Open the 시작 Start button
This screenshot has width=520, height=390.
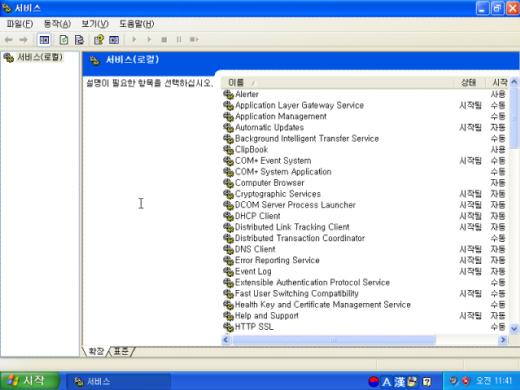tap(30, 381)
